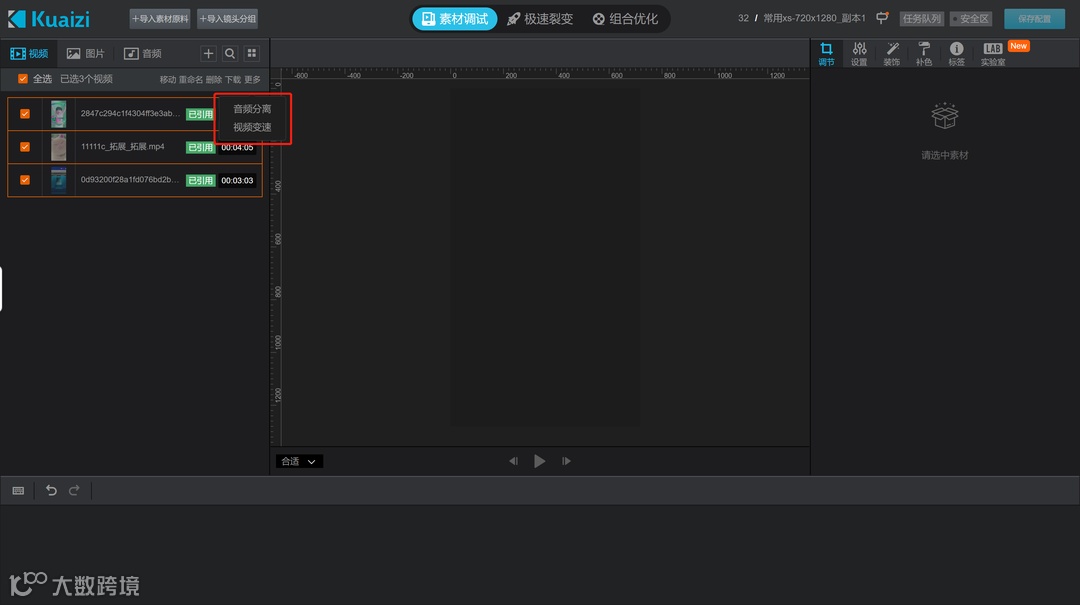Play the preview video
The image size is (1080, 605).
pos(539,461)
